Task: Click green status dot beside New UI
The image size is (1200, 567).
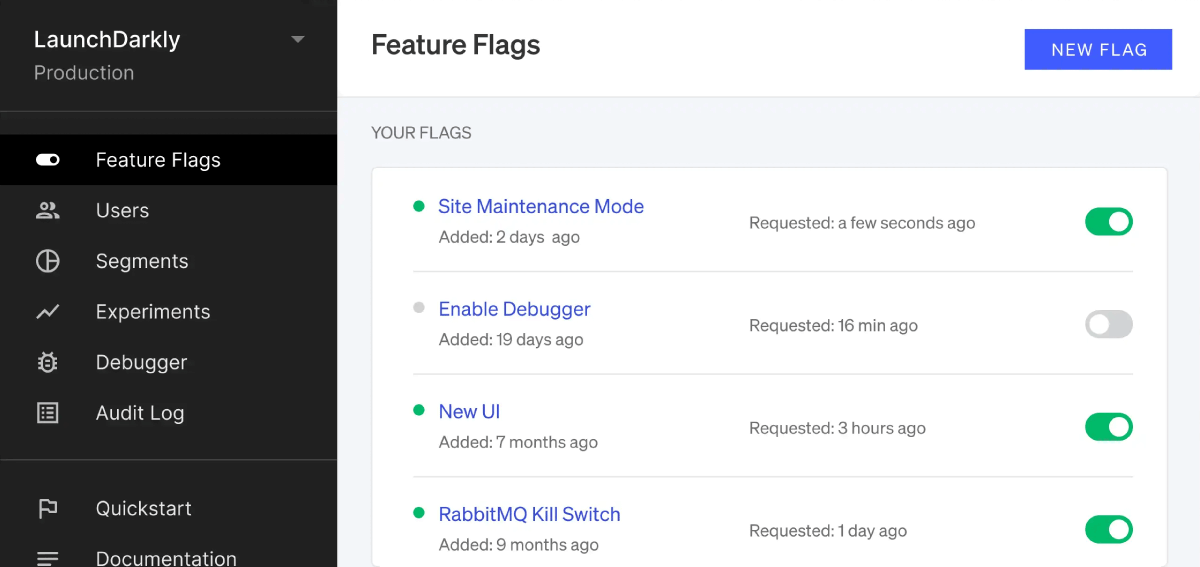Action: coord(419,410)
